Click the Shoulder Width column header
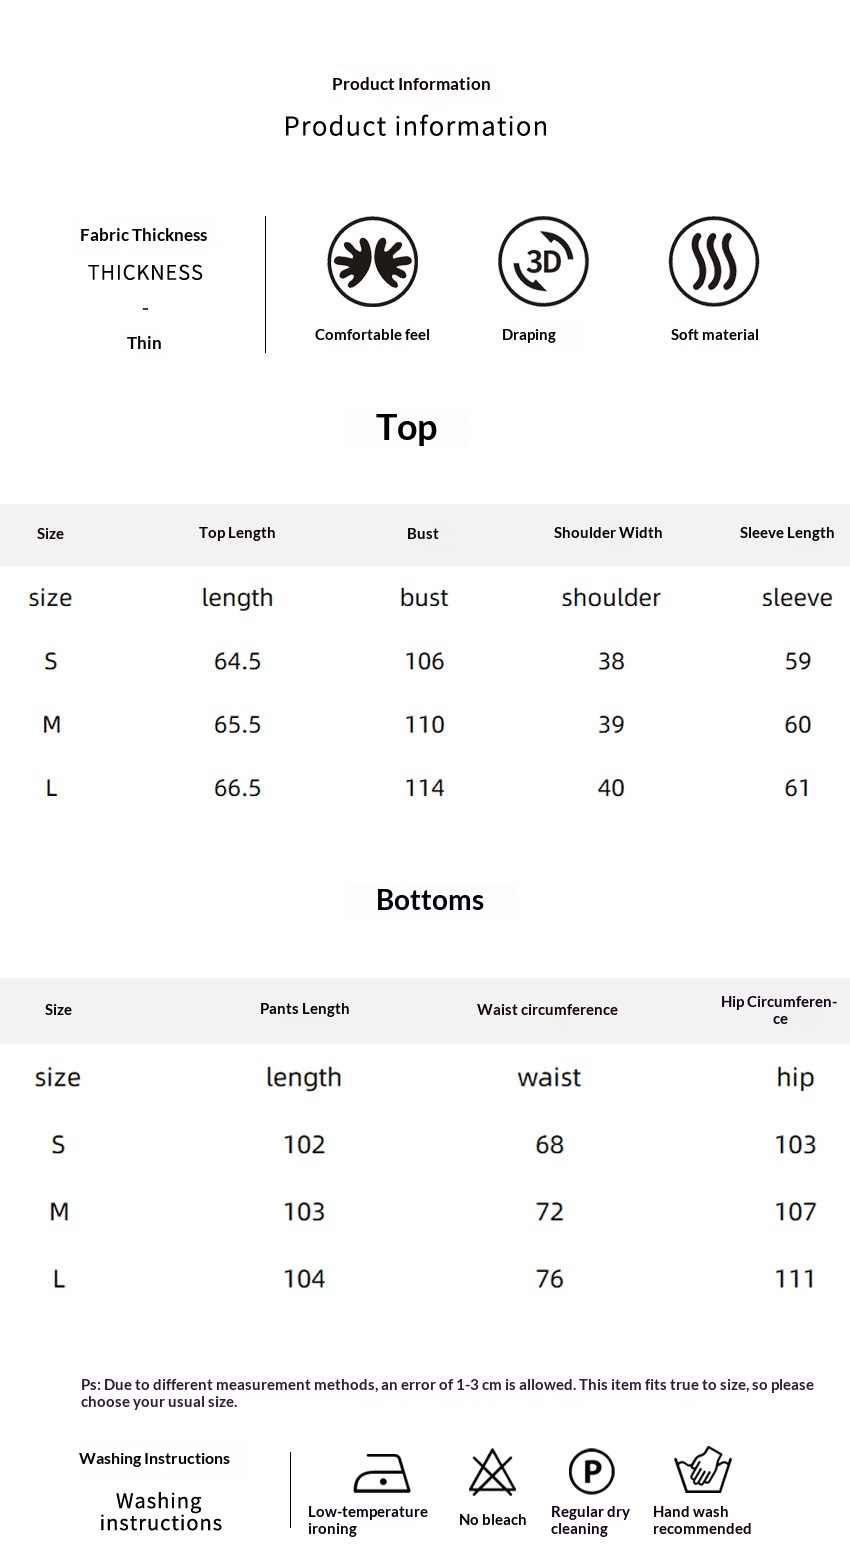Screen dimensions: 850x1568 tap(608, 533)
